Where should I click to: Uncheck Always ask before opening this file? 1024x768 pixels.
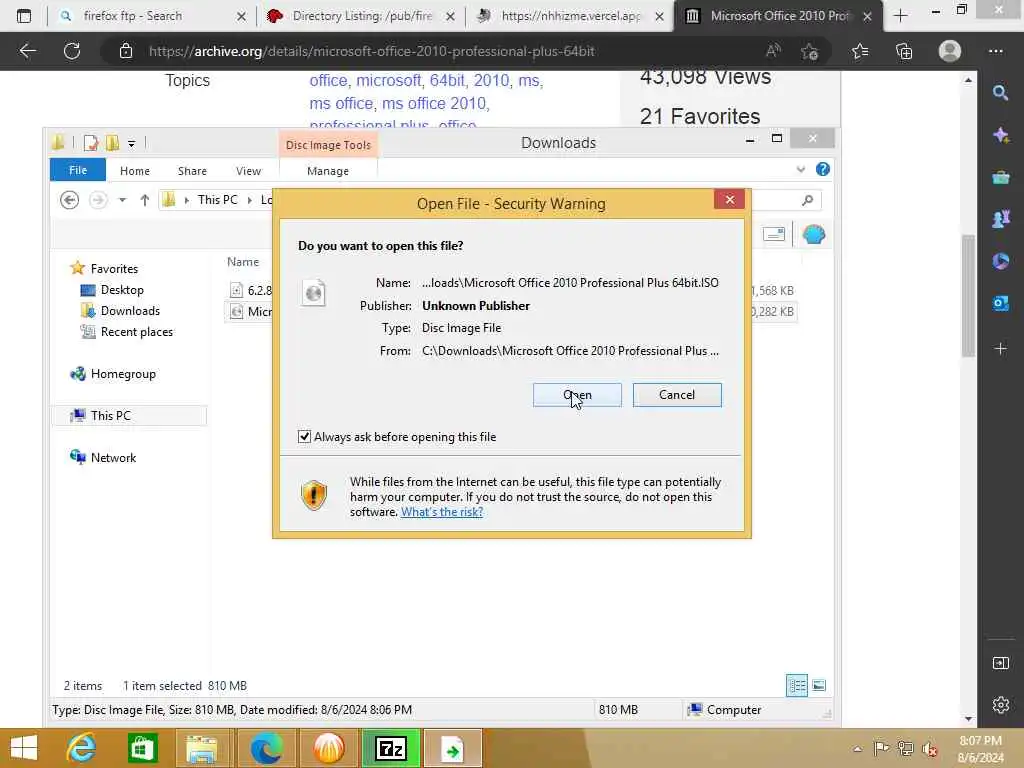304,436
